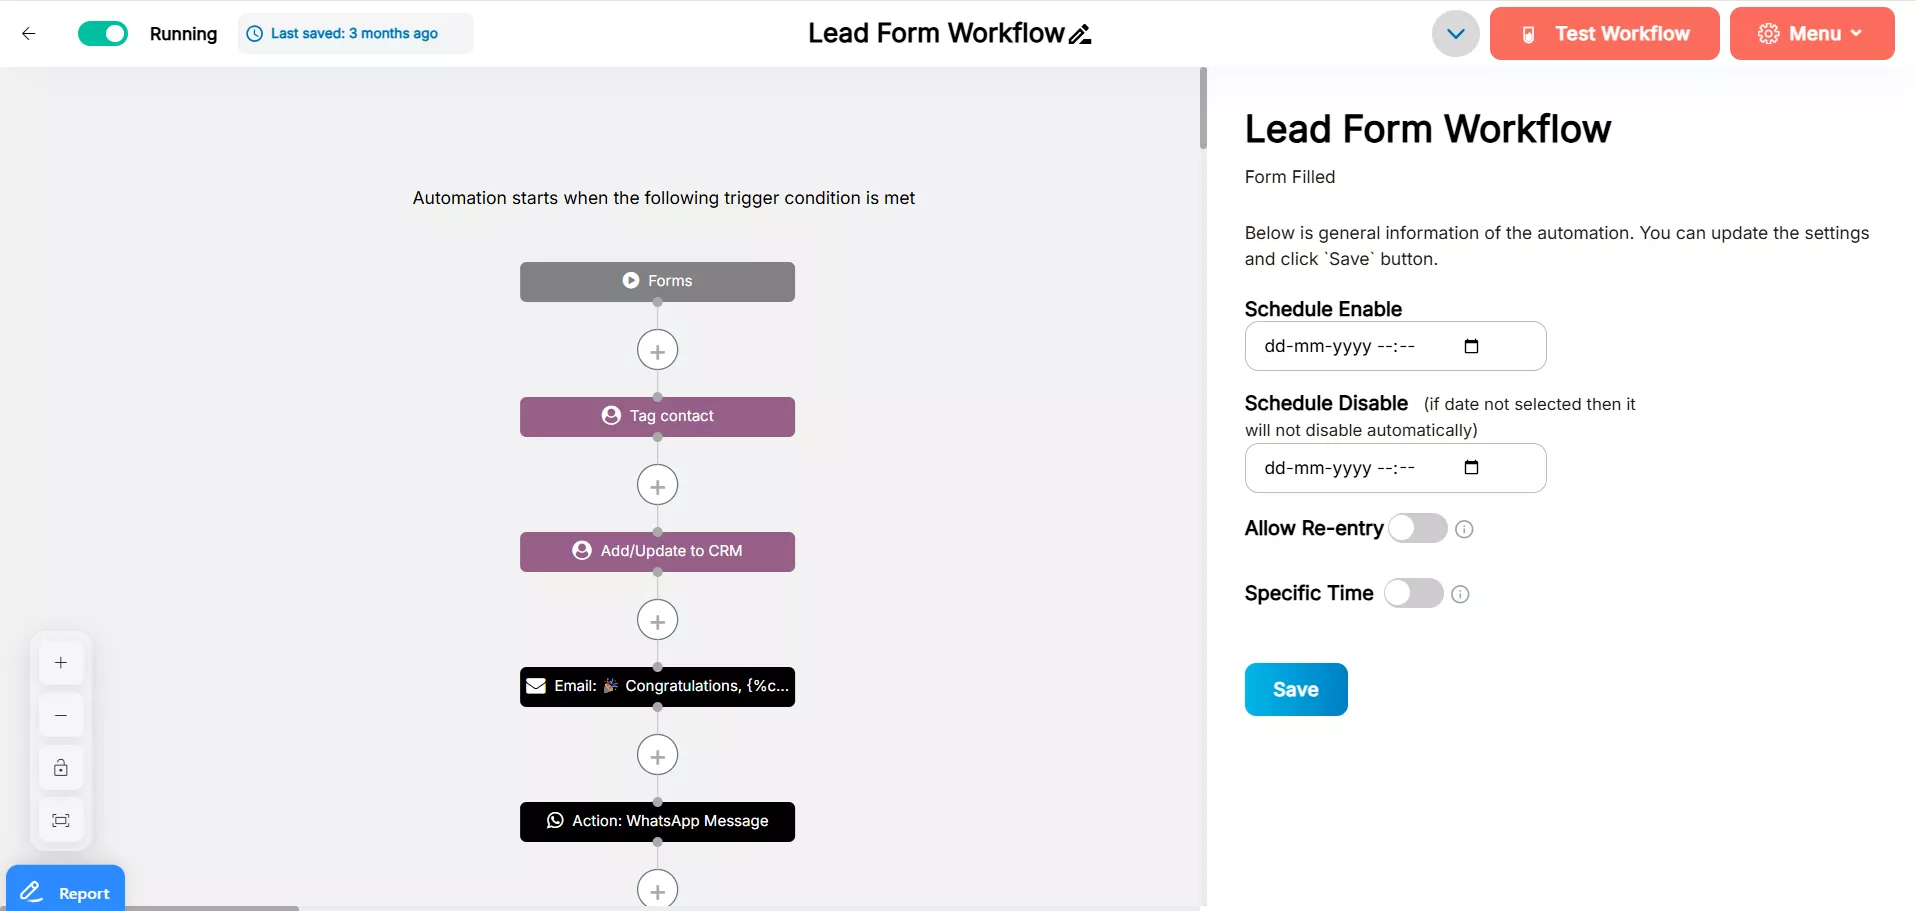Click the info icon beside Allow Re-entry

pos(1464,529)
